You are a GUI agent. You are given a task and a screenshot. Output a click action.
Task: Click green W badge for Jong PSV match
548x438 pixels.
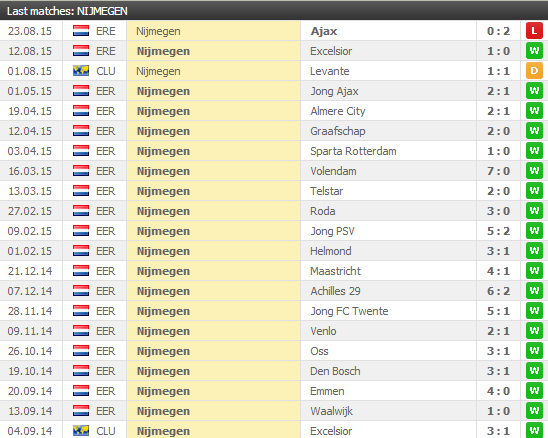(x=534, y=231)
